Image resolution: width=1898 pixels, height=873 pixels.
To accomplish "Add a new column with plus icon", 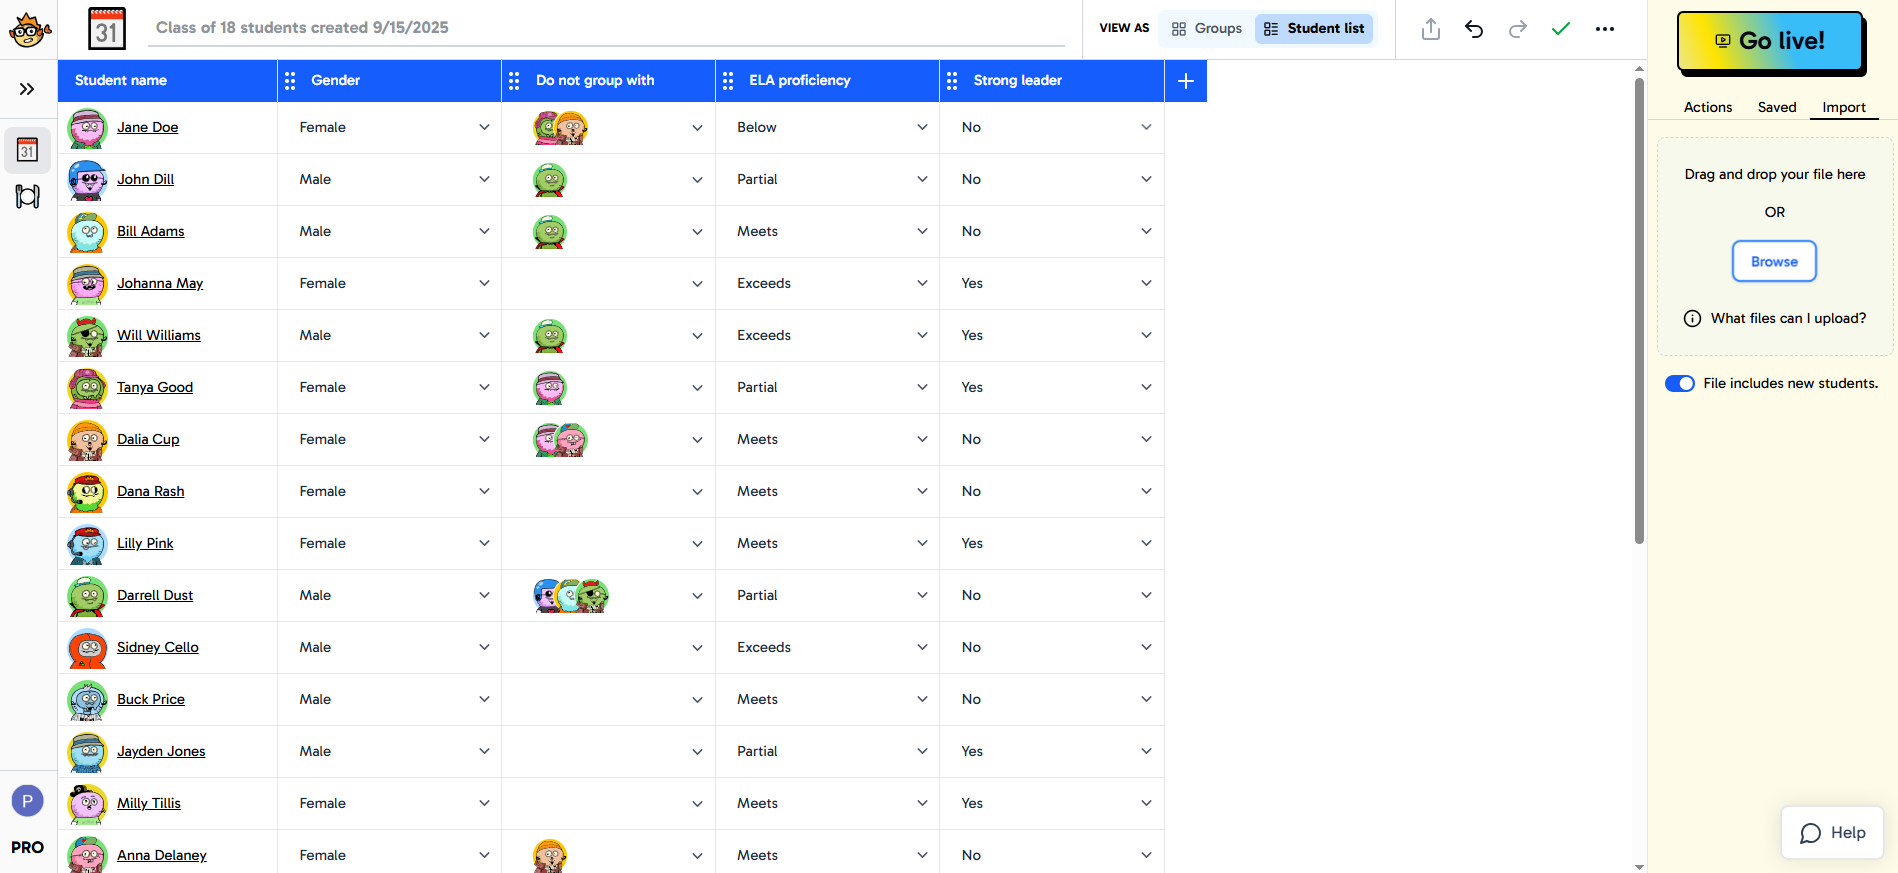I will [x=1185, y=81].
